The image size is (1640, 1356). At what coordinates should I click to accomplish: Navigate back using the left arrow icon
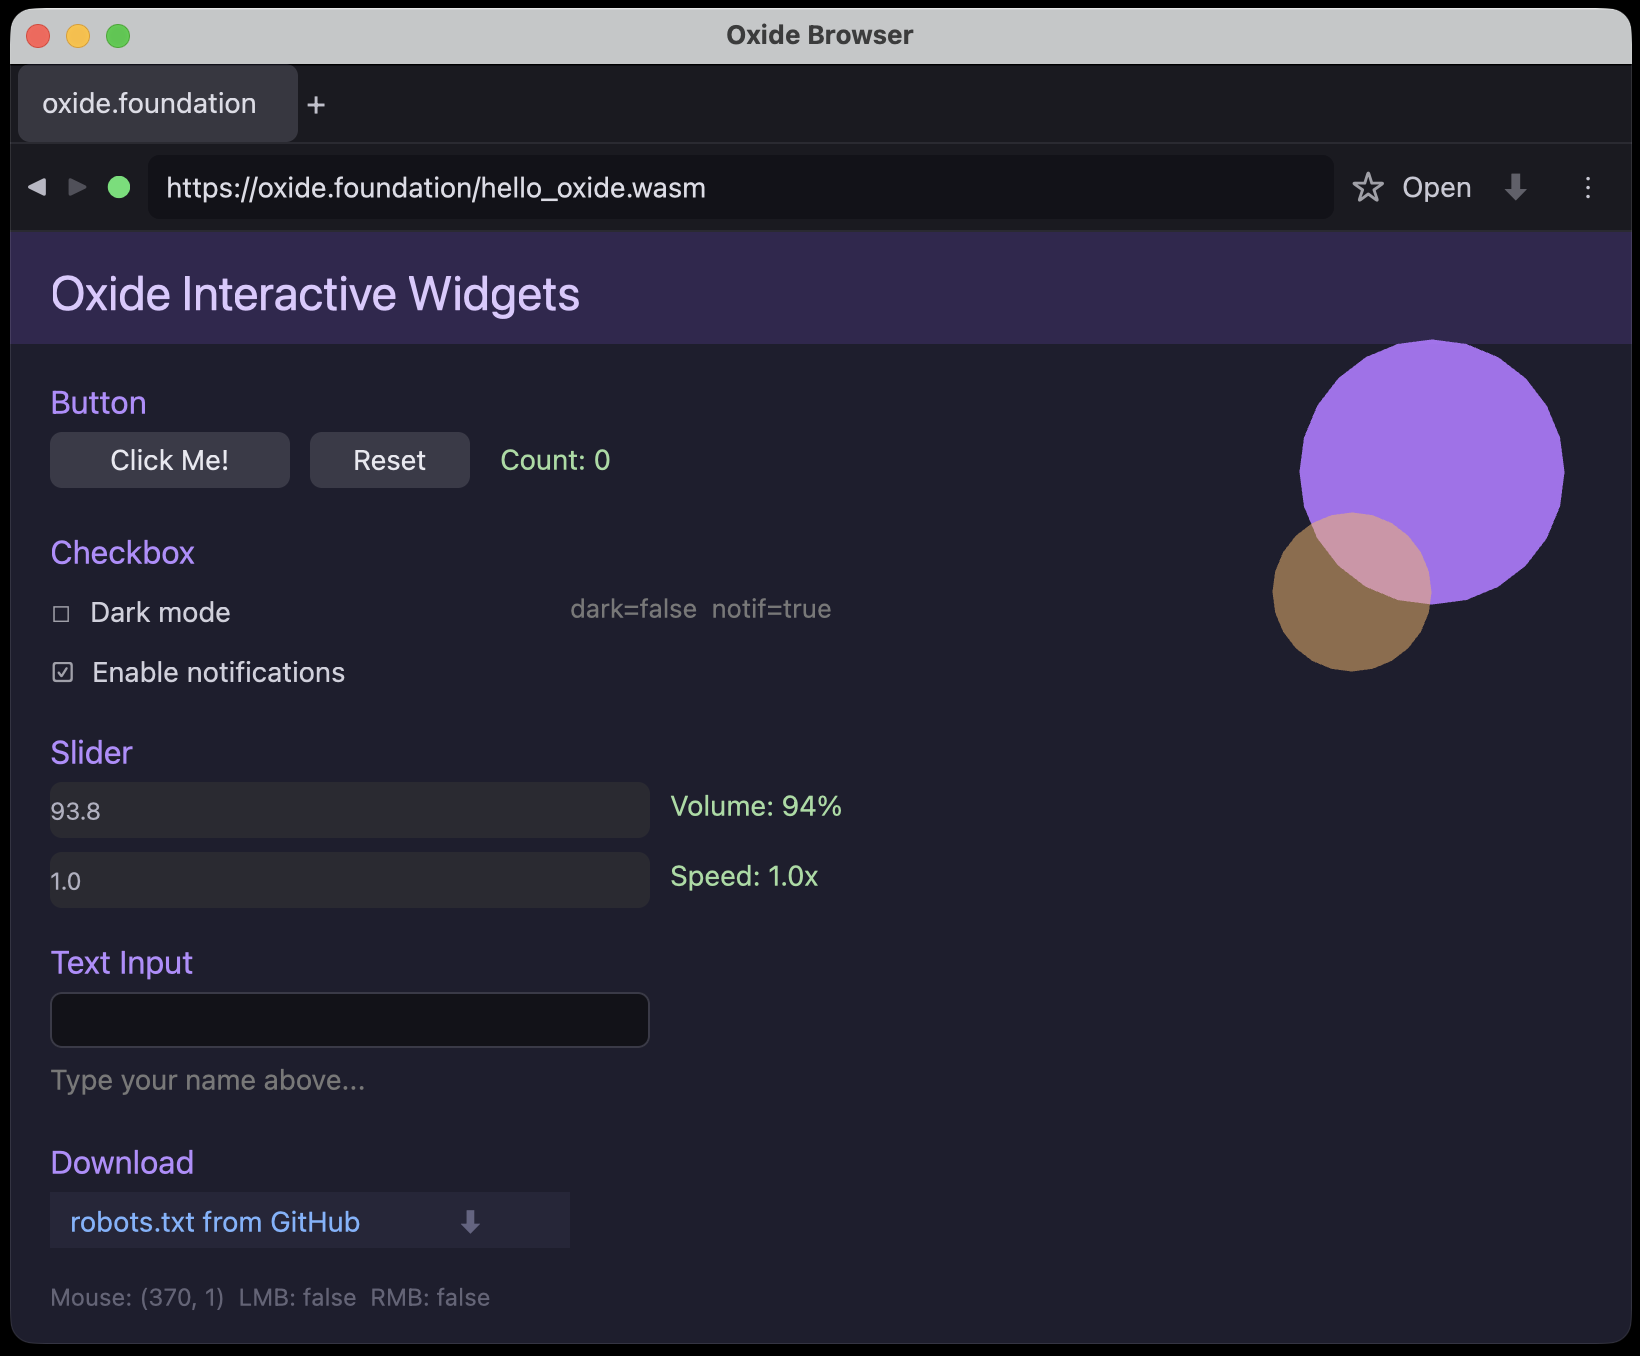tap(37, 187)
